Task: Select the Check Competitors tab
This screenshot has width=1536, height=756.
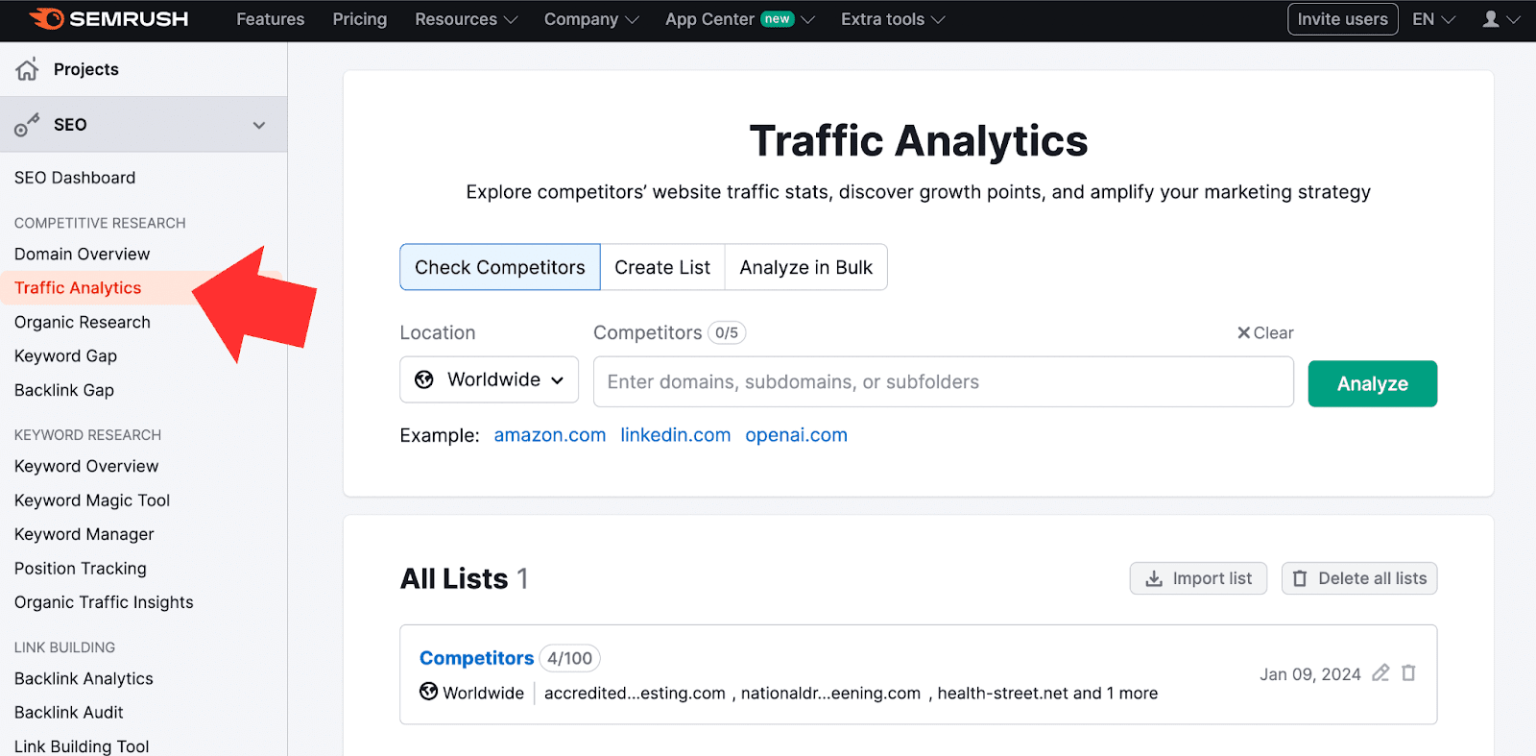Action: (500, 267)
